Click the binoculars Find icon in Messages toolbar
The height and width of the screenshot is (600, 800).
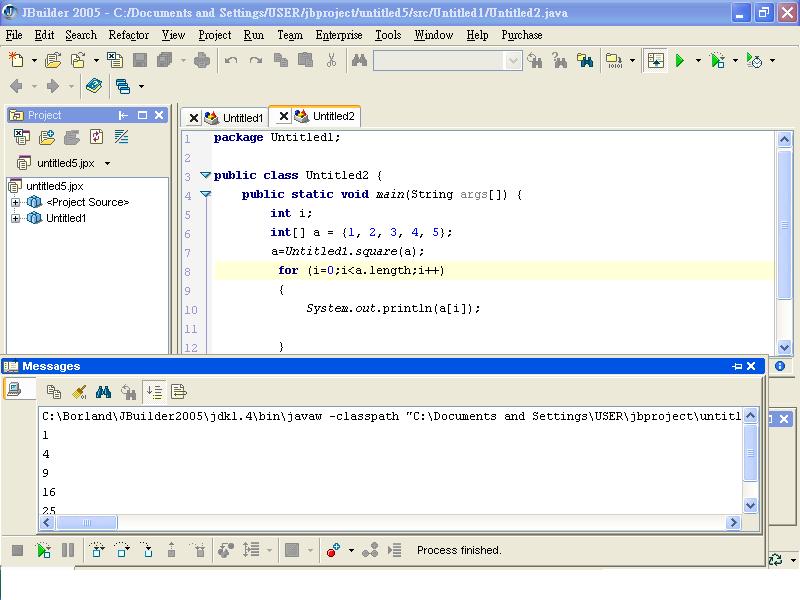click(103, 392)
